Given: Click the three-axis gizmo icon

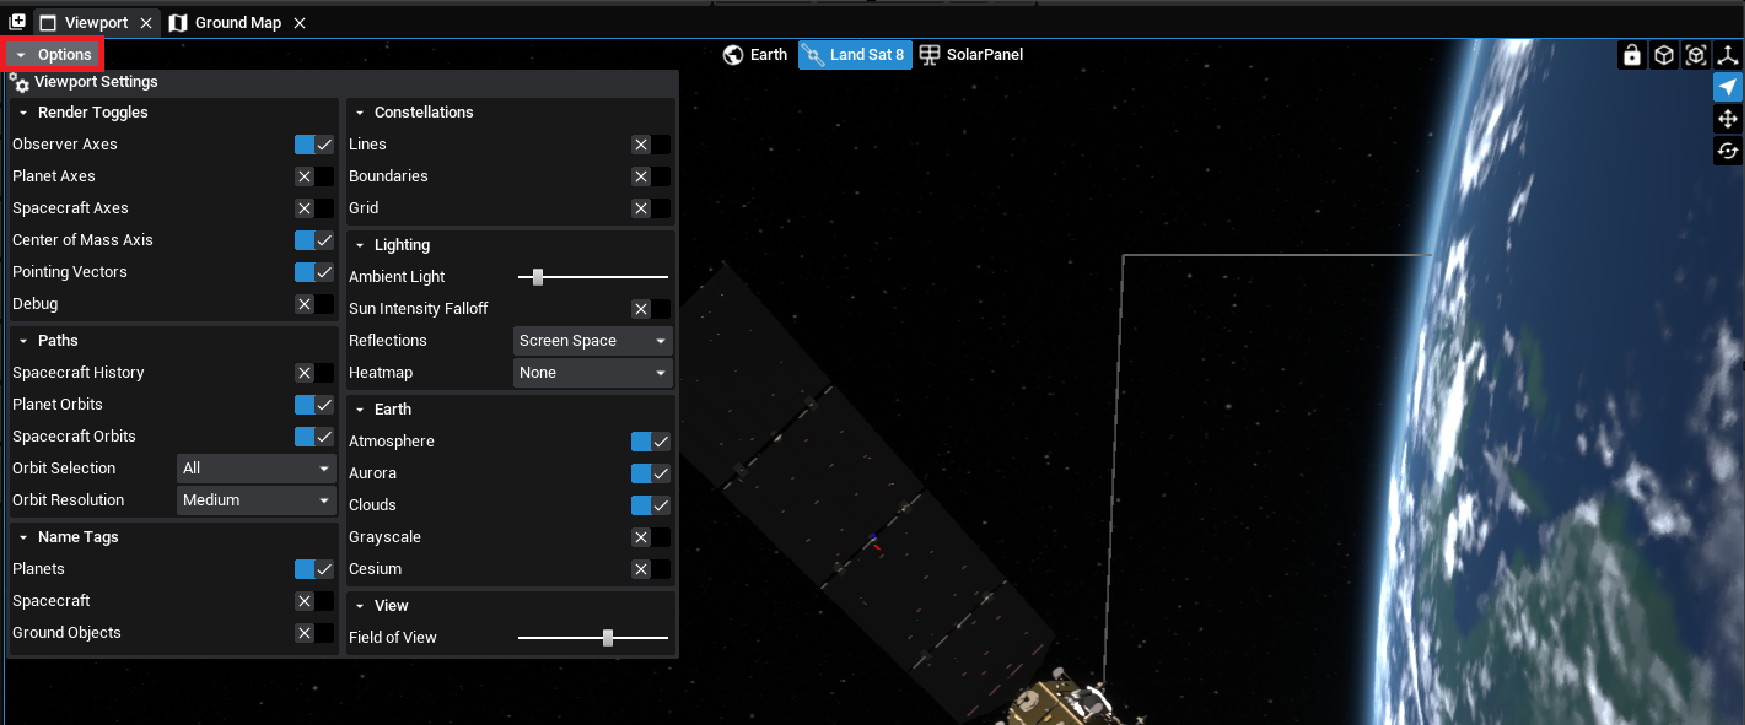Looking at the screenshot, I should pos(1728,55).
